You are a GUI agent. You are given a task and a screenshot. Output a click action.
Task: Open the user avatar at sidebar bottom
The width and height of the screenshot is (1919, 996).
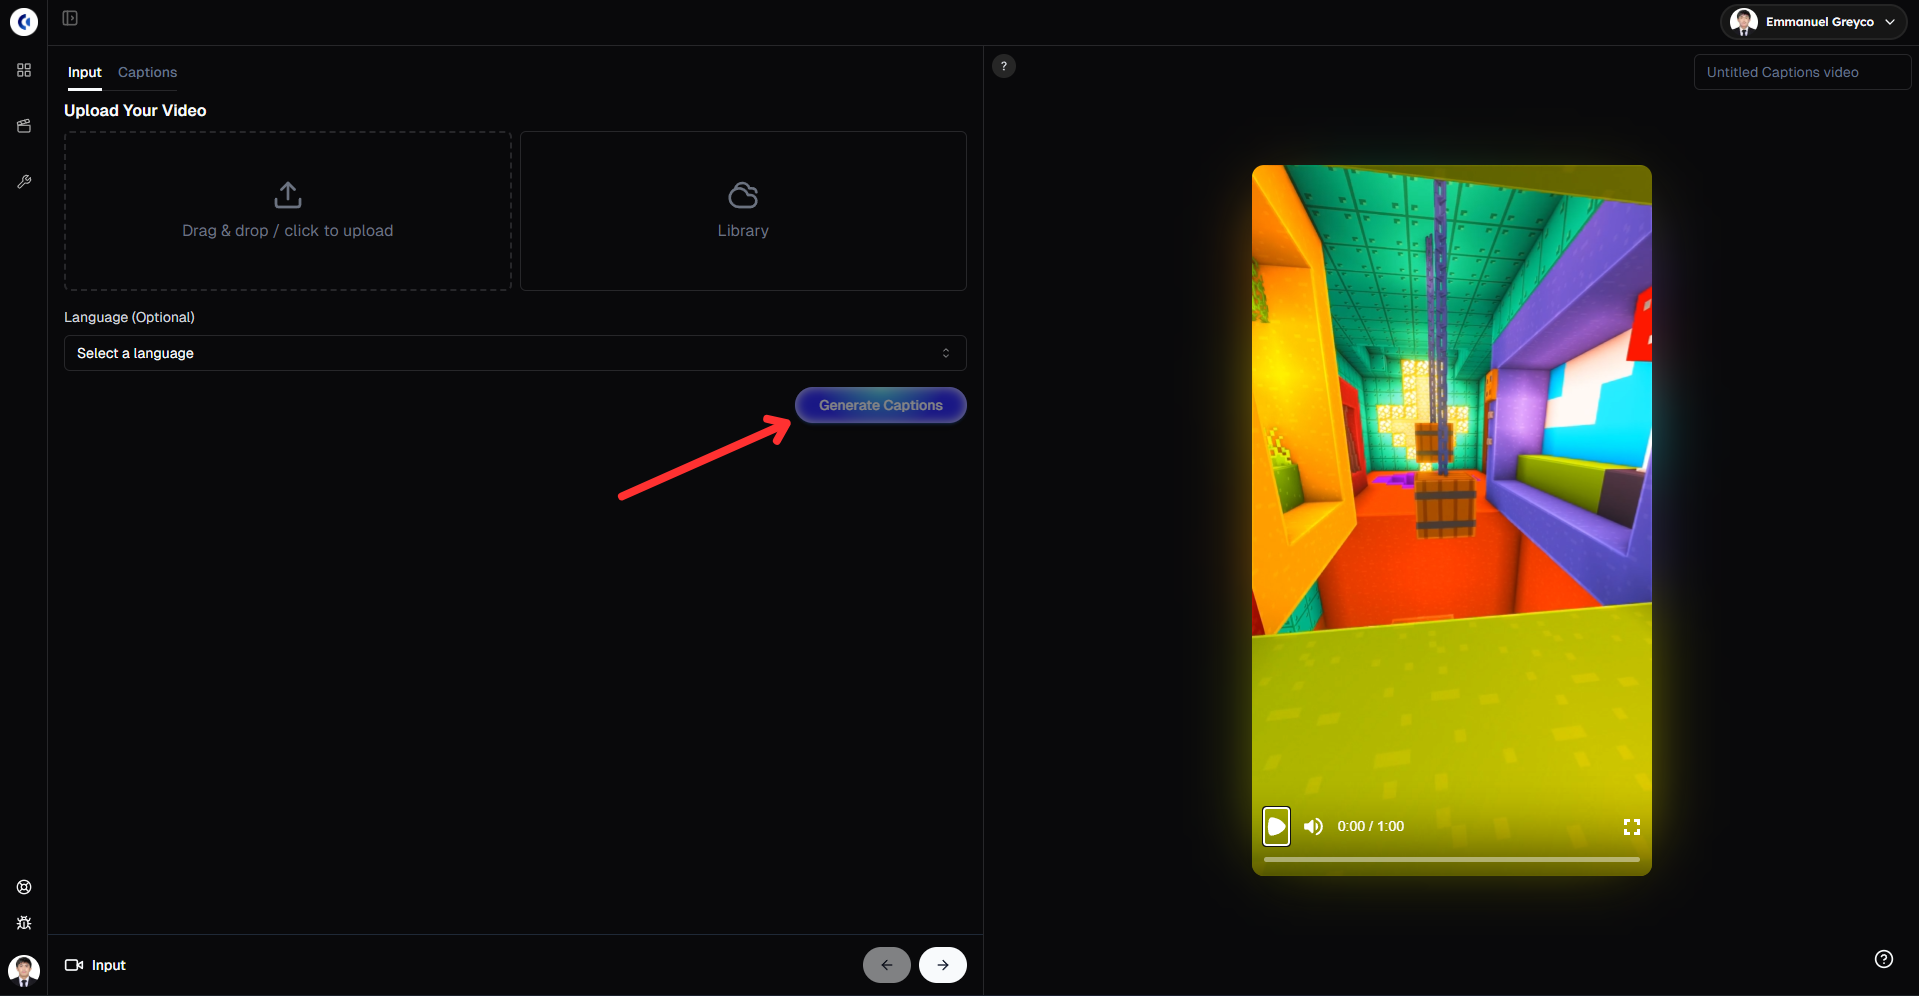[24, 970]
